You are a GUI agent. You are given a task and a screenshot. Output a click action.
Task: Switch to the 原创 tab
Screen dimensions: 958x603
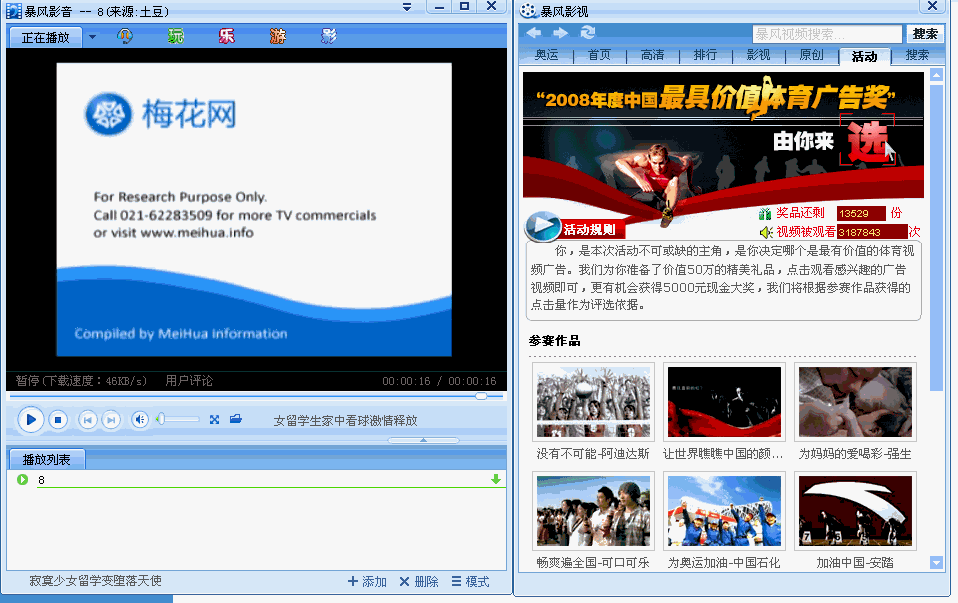click(x=812, y=55)
